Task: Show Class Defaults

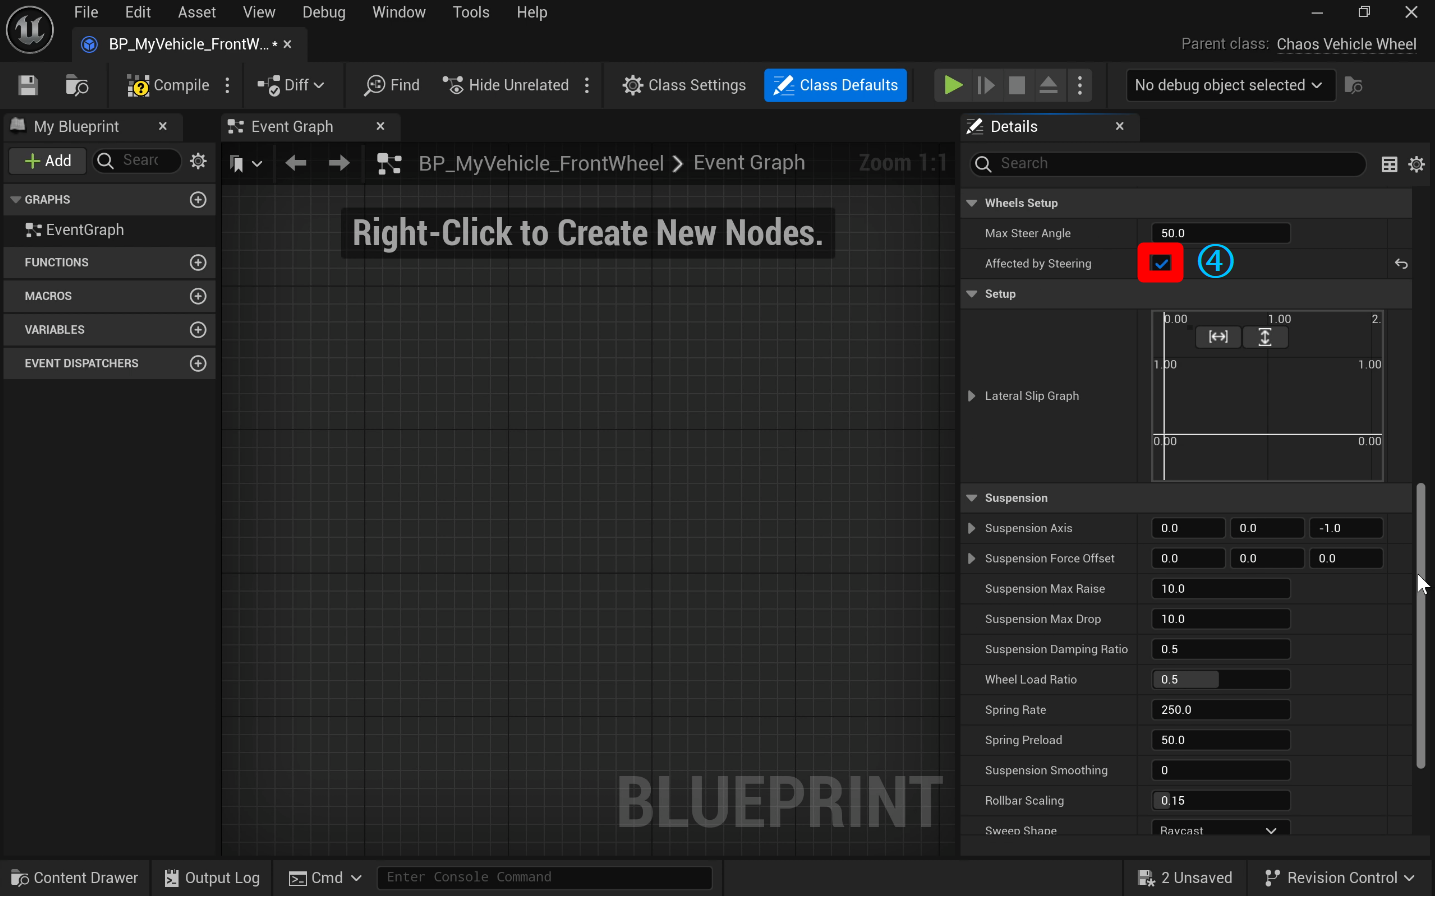Action: pos(836,85)
